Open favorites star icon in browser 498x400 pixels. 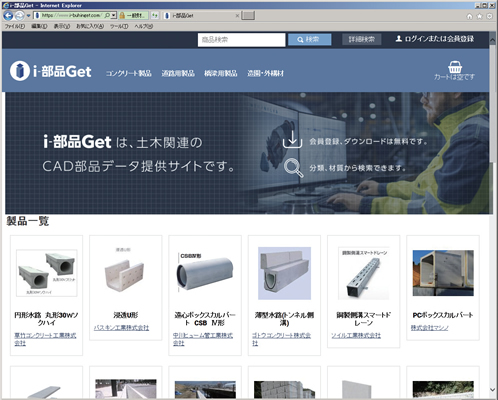479,16
